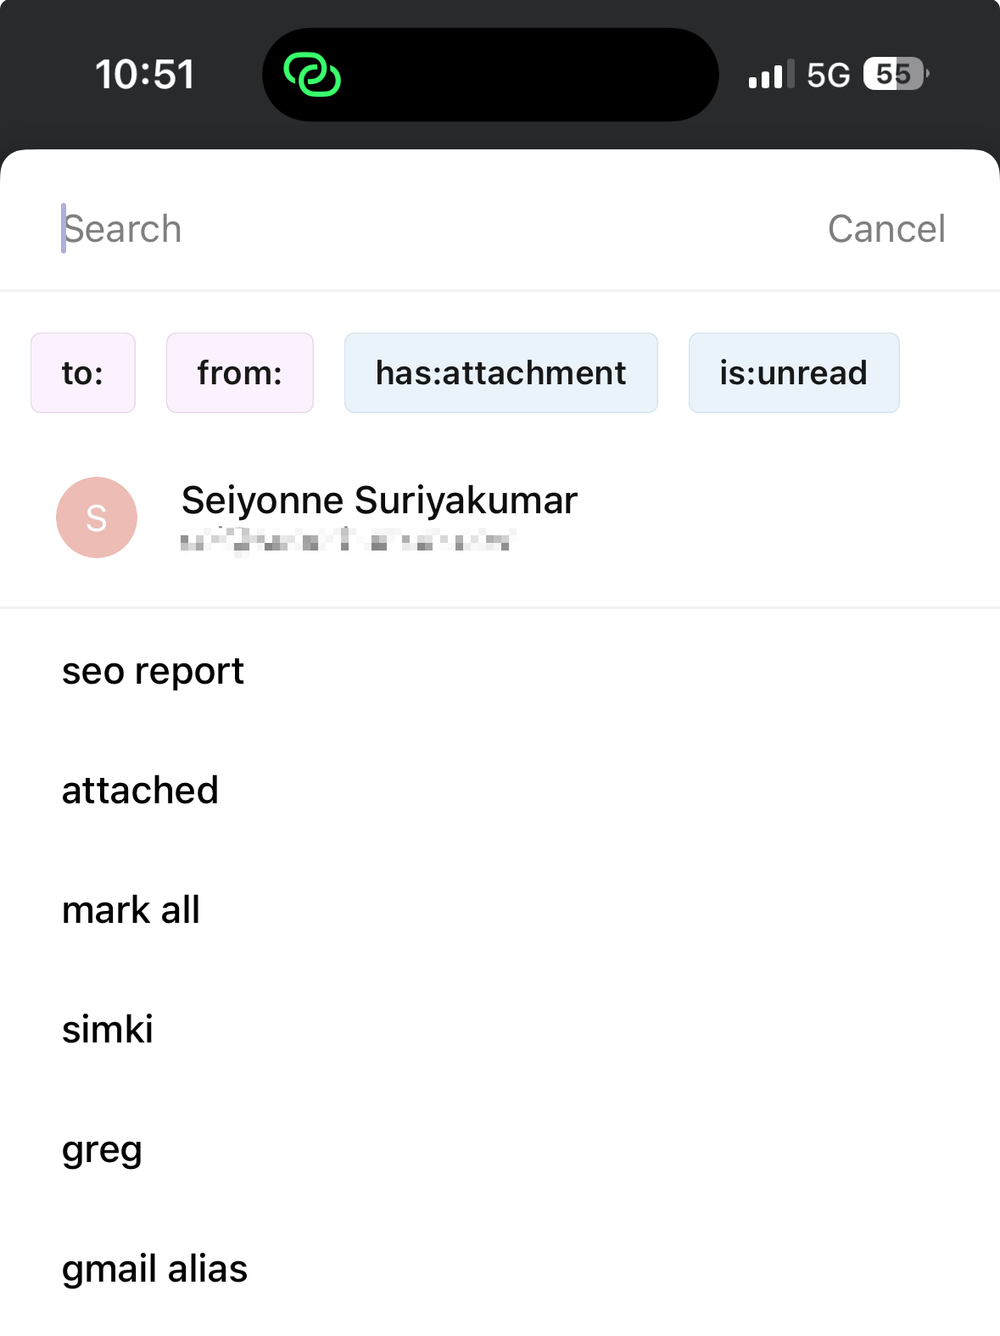
Task: Tap the 5G network indicator
Action: (x=826, y=74)
